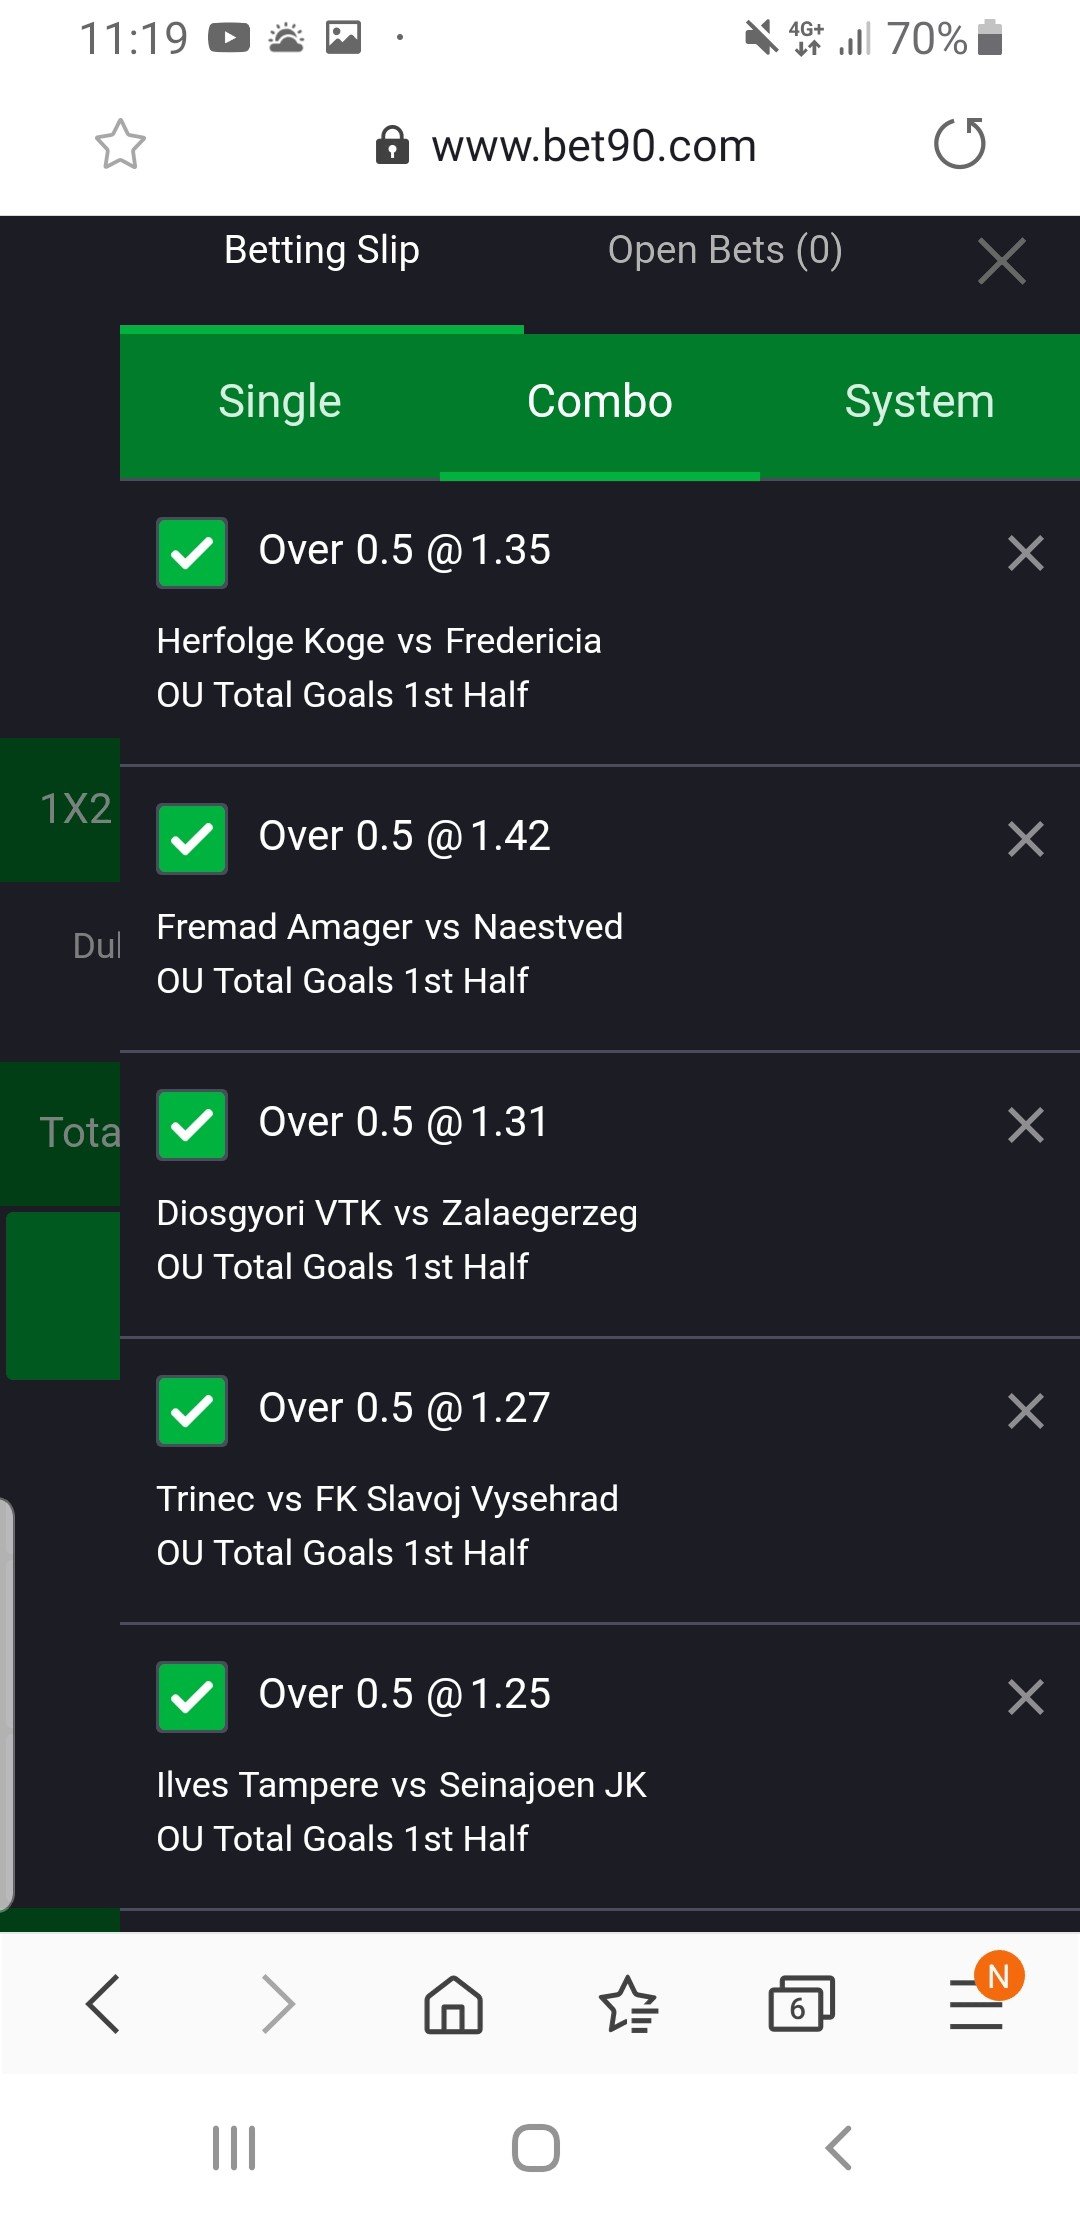This screenshot has height=2220, width=1080.
Task: Open the System bet tab
Action: 919,402
